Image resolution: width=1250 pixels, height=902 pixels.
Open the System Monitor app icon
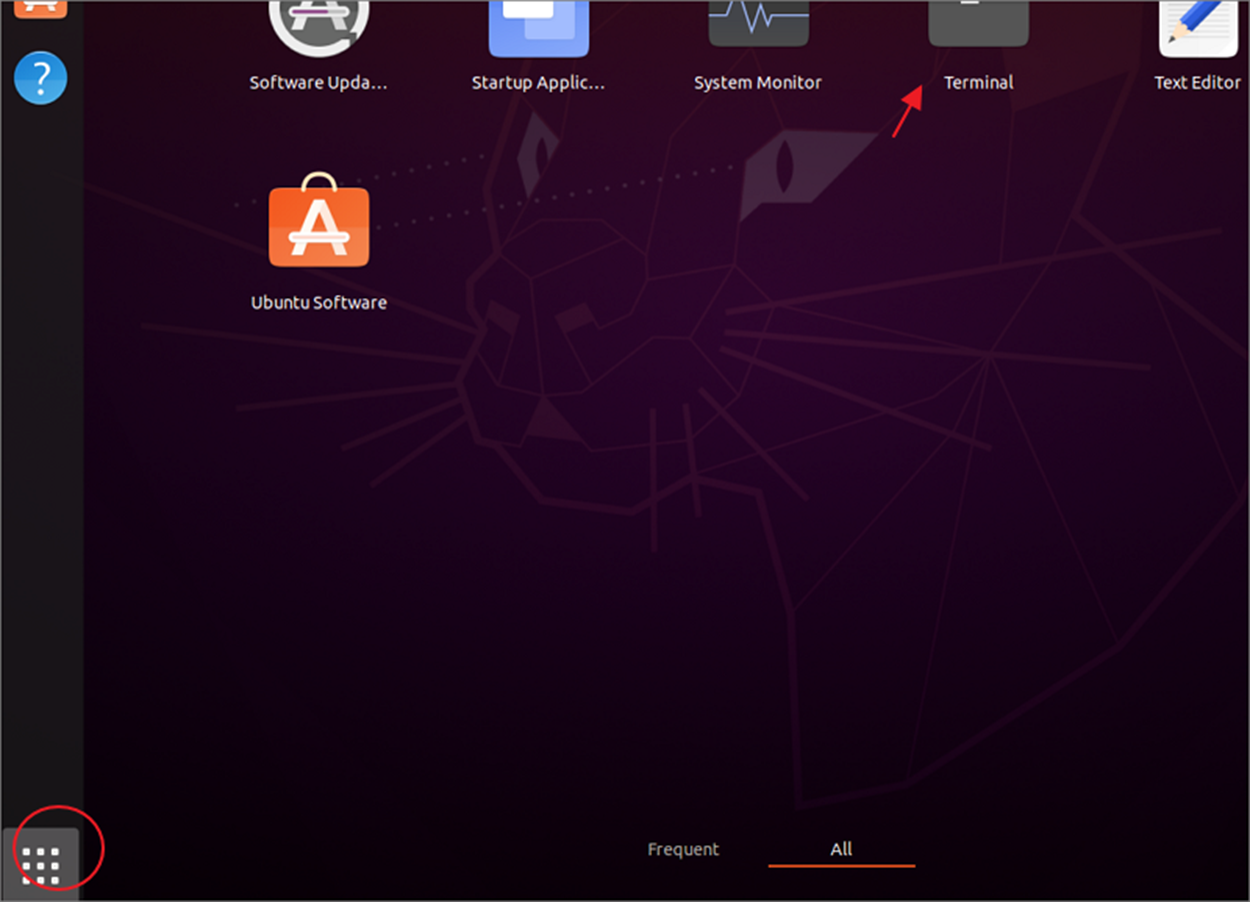pyautogui.click(x=758, y=24)
